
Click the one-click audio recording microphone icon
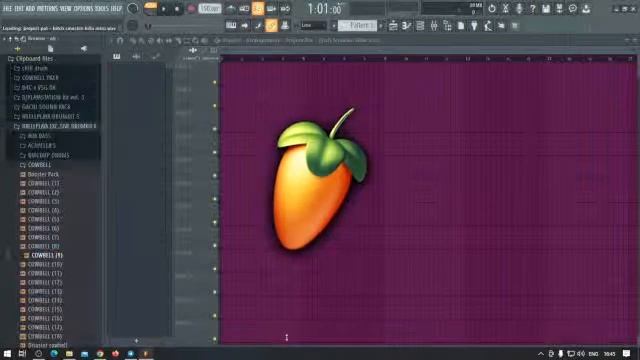tap(519, 9)
